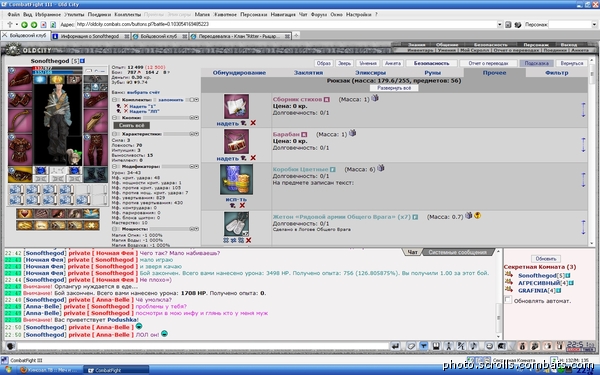Click the inventory vertical scrollbar
The height and width of the screenshot is (375, 600).
click(592, 151)
